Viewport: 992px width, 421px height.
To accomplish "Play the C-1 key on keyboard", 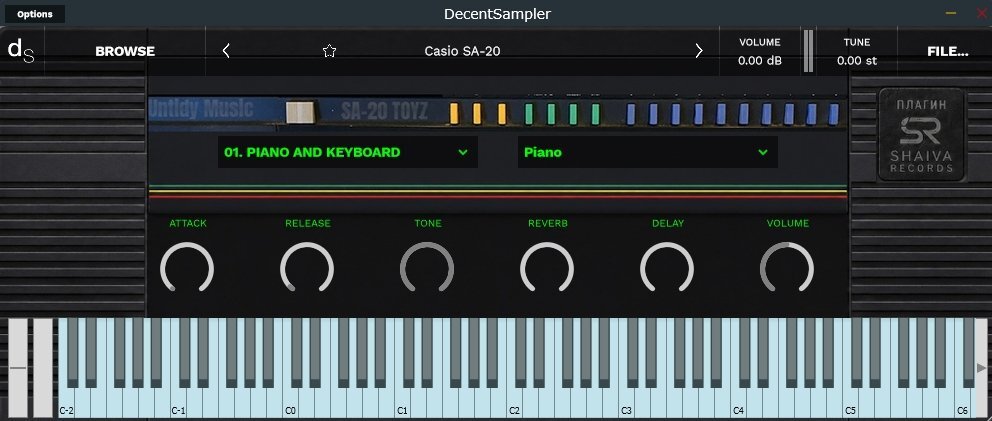I will click(178, 402).
